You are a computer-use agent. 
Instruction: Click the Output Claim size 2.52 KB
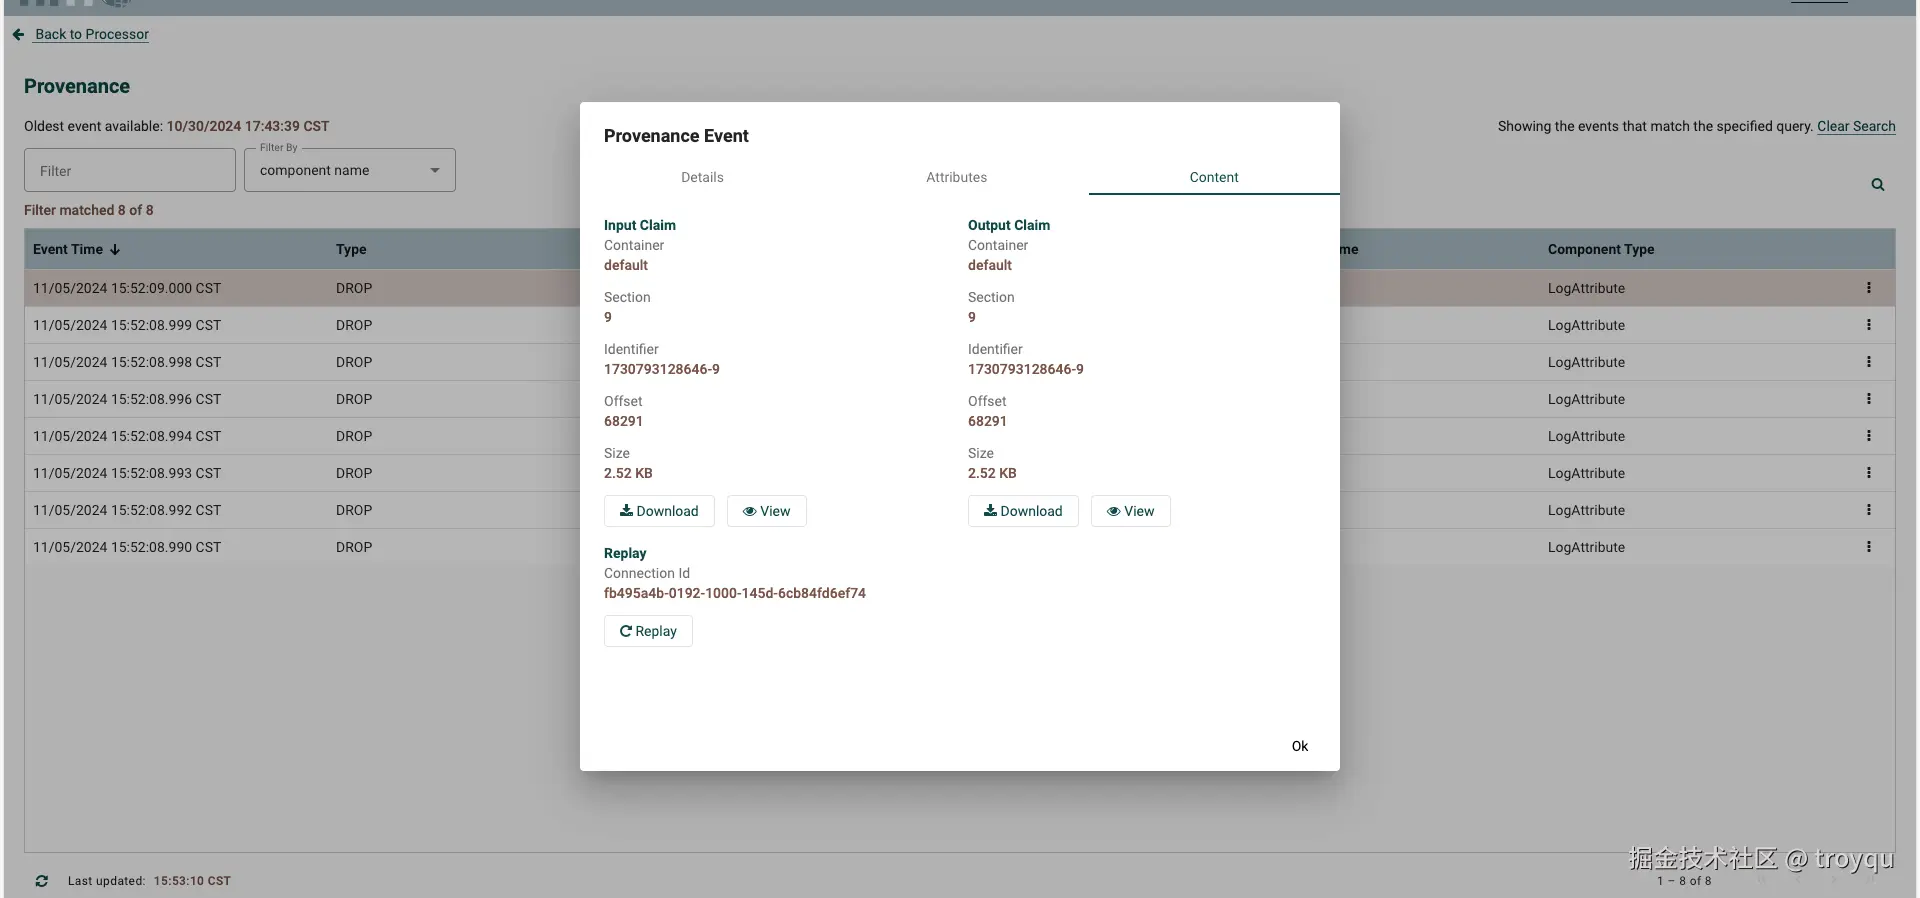[992, 473]
